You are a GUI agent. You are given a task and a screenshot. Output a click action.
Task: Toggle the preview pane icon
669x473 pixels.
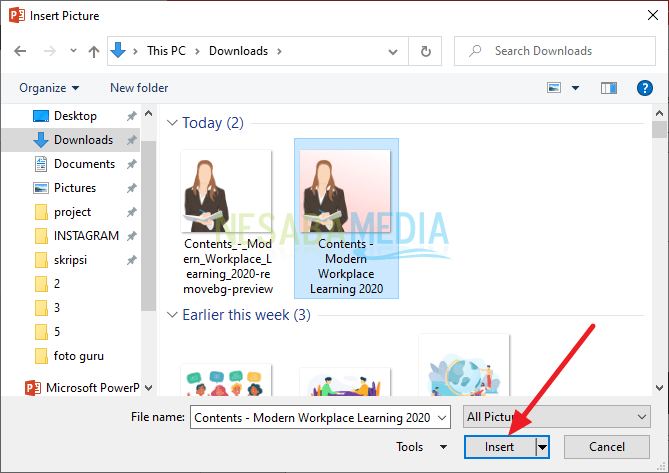609,88
